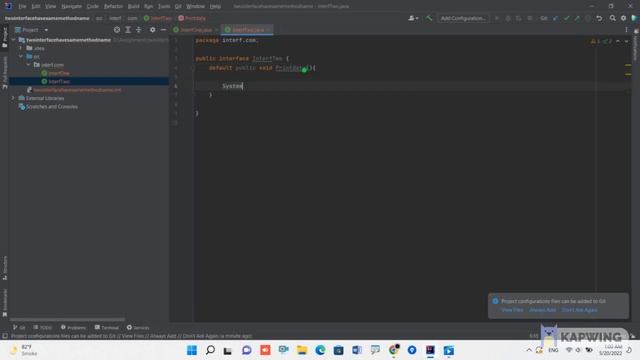Viewport: 640px width, 360px height.
Task: Open Project panel options gear
Action: [153, 30]
